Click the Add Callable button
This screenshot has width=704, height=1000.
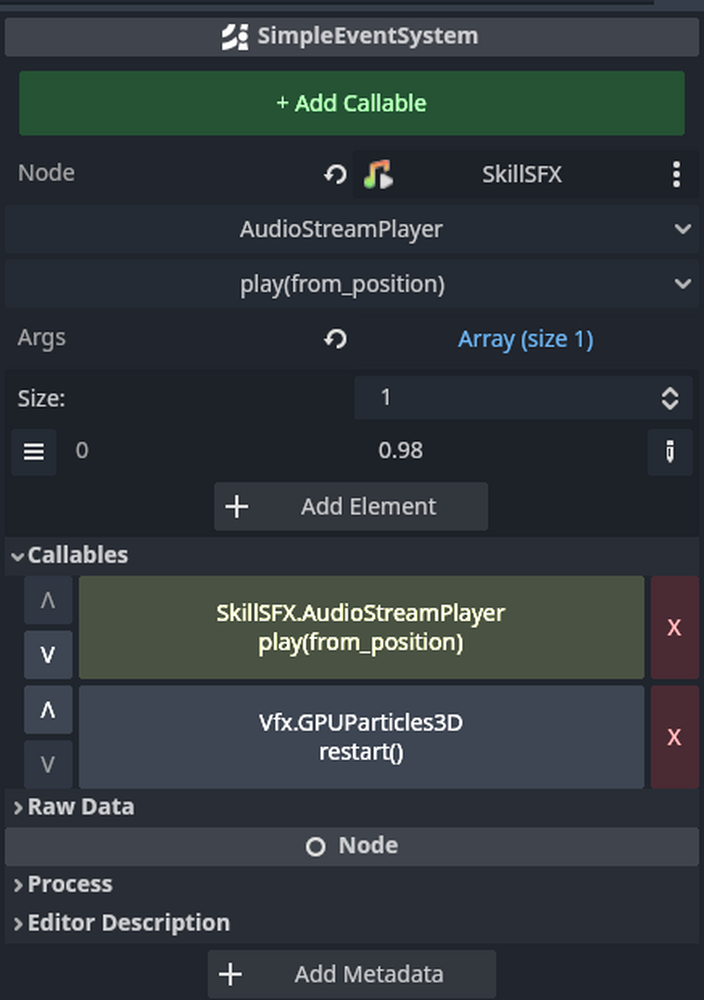pyautogui.click(x=351, y=103)
